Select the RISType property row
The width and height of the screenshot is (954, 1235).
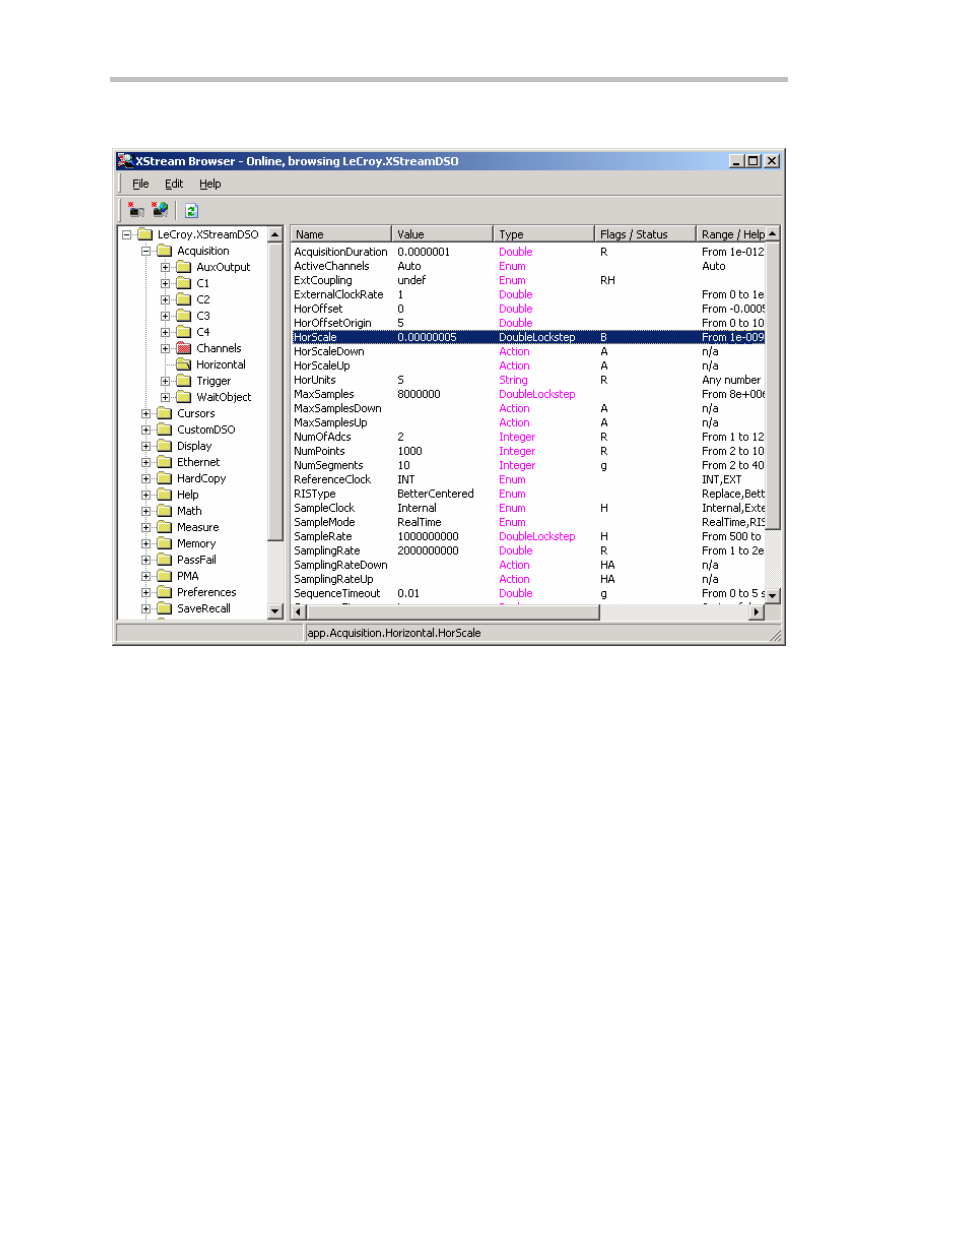[x=528, y=494]
